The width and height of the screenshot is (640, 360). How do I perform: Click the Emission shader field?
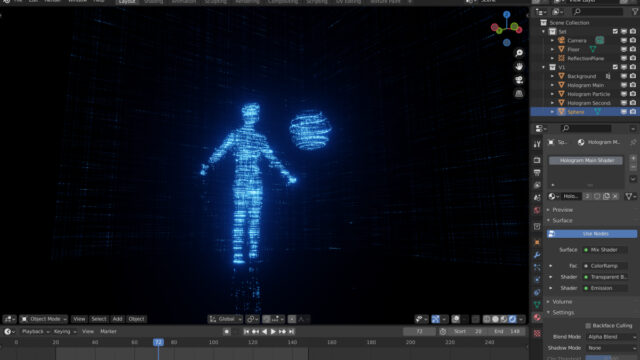605,288
